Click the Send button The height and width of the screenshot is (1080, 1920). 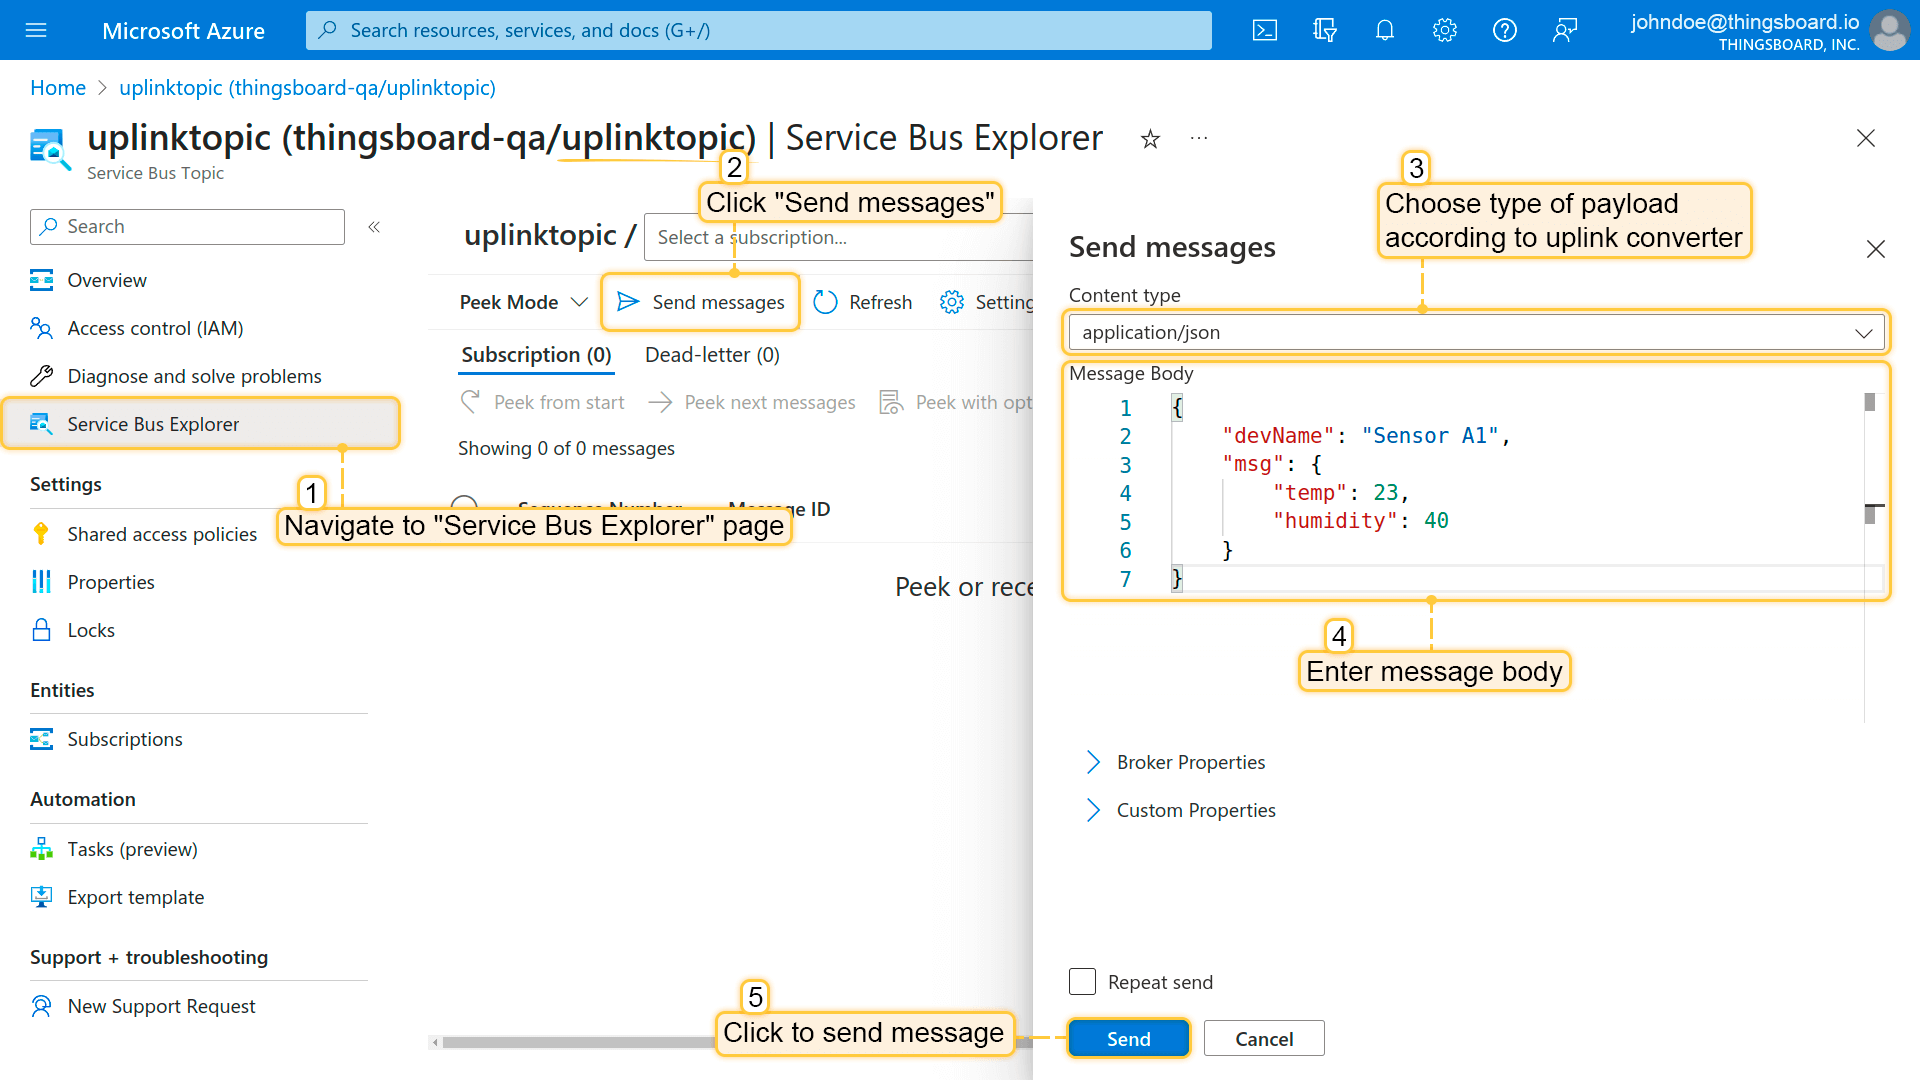pos(1128,1038)
